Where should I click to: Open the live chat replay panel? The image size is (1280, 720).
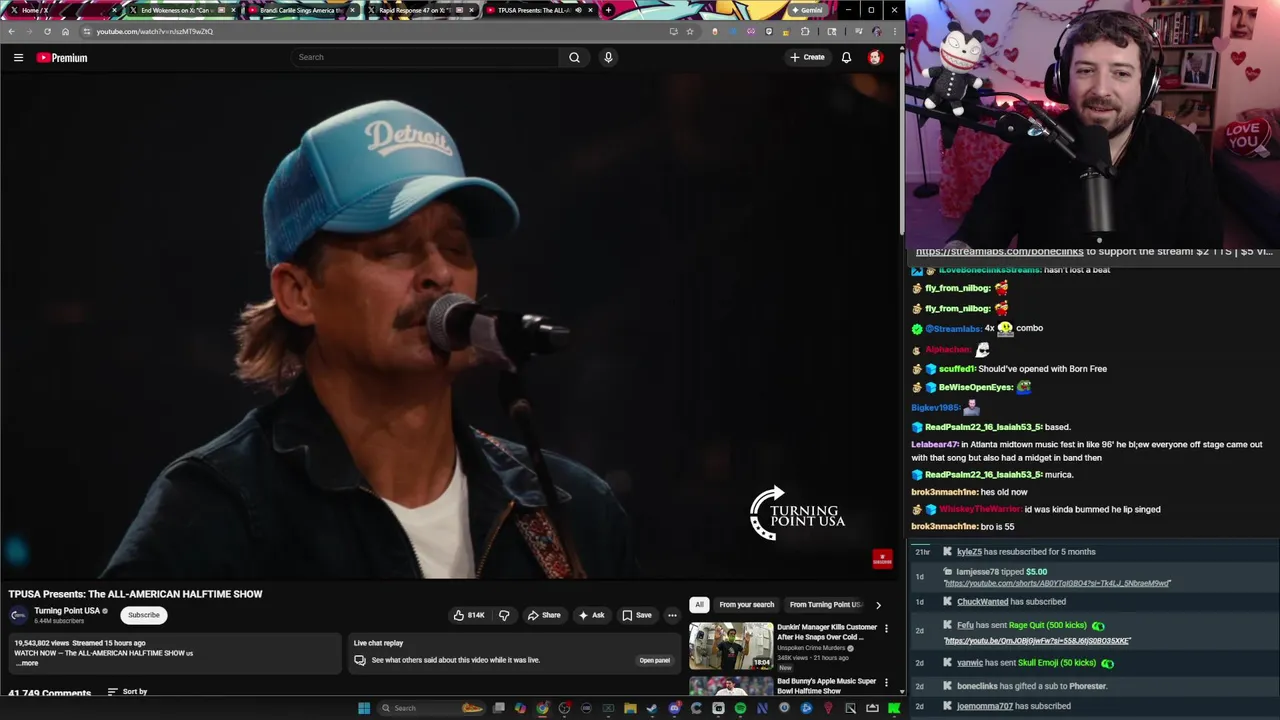tap(654, 660)
